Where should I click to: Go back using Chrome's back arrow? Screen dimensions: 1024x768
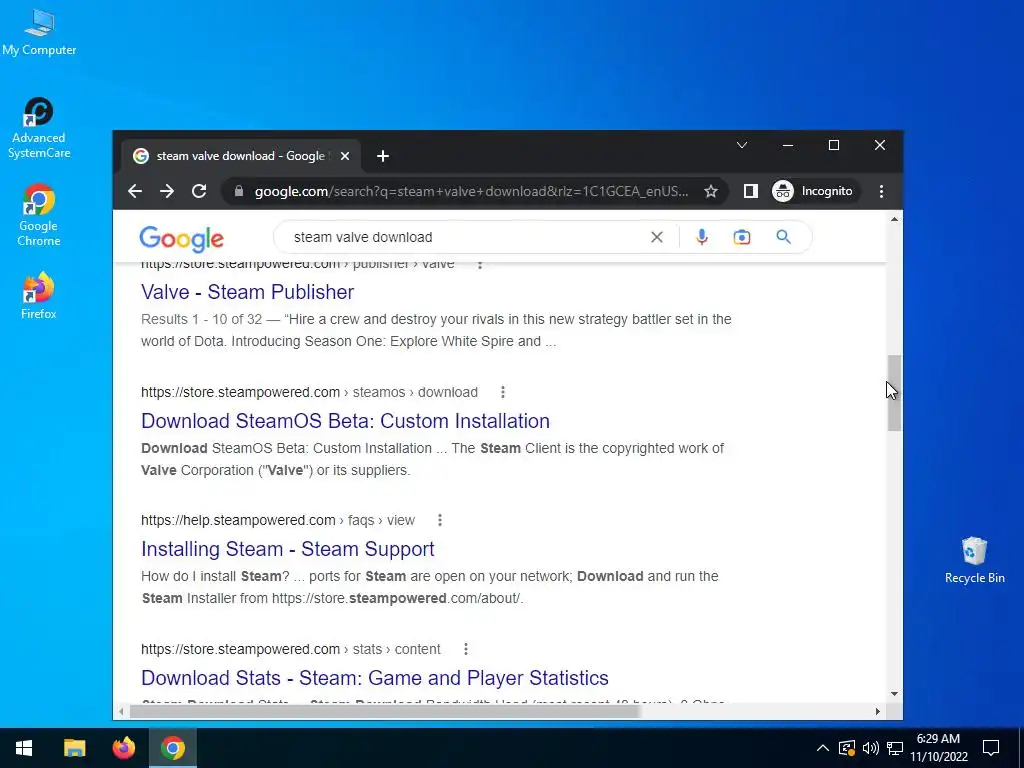point(135,191)
